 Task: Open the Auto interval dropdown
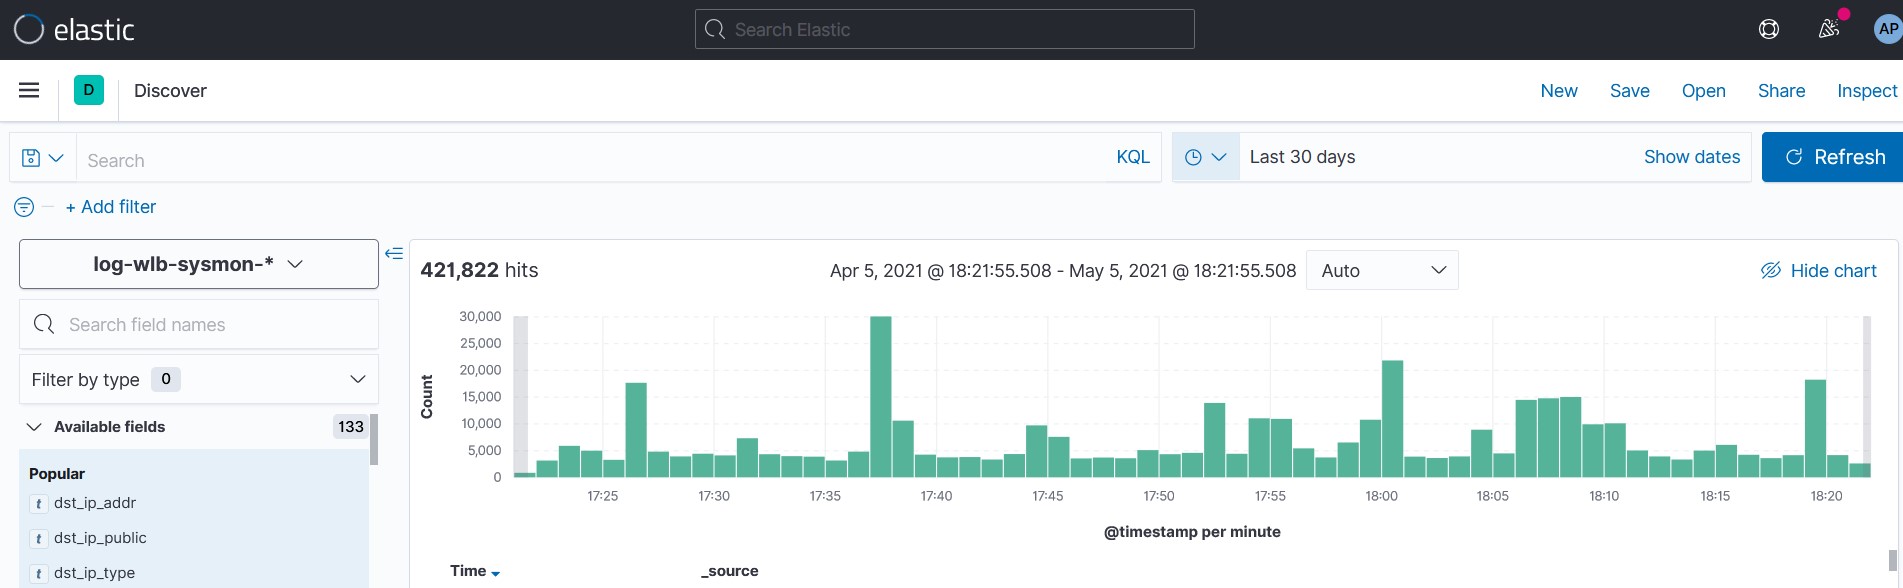(1382, 270)
